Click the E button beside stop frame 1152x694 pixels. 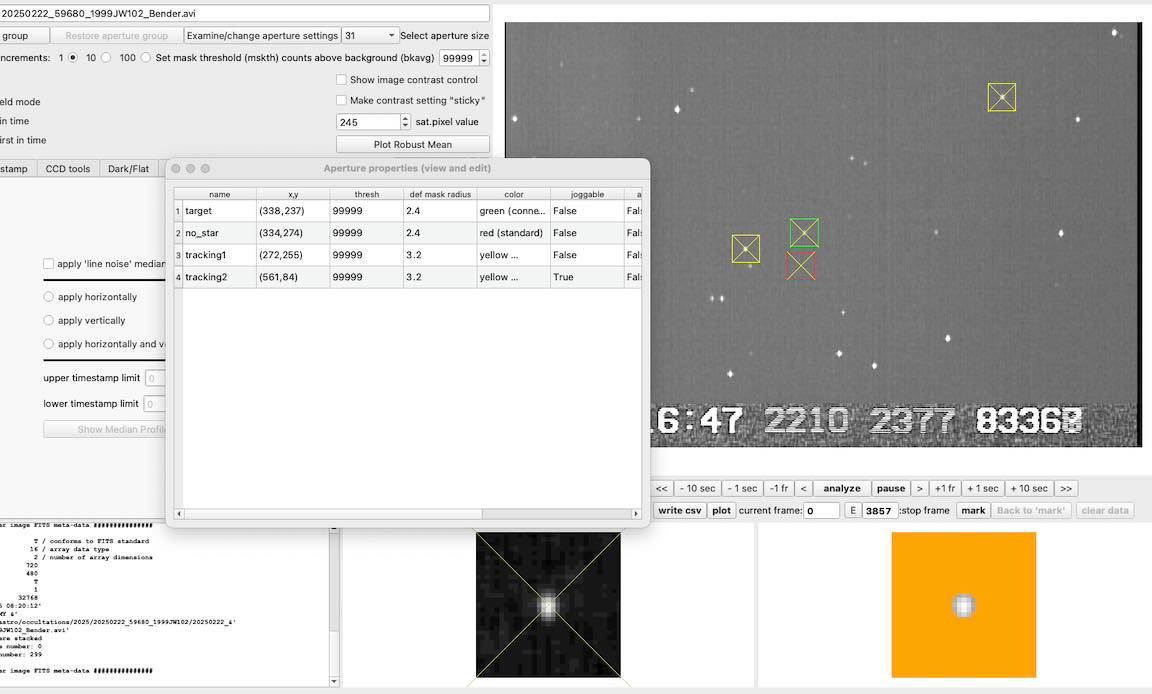(852, 510)
